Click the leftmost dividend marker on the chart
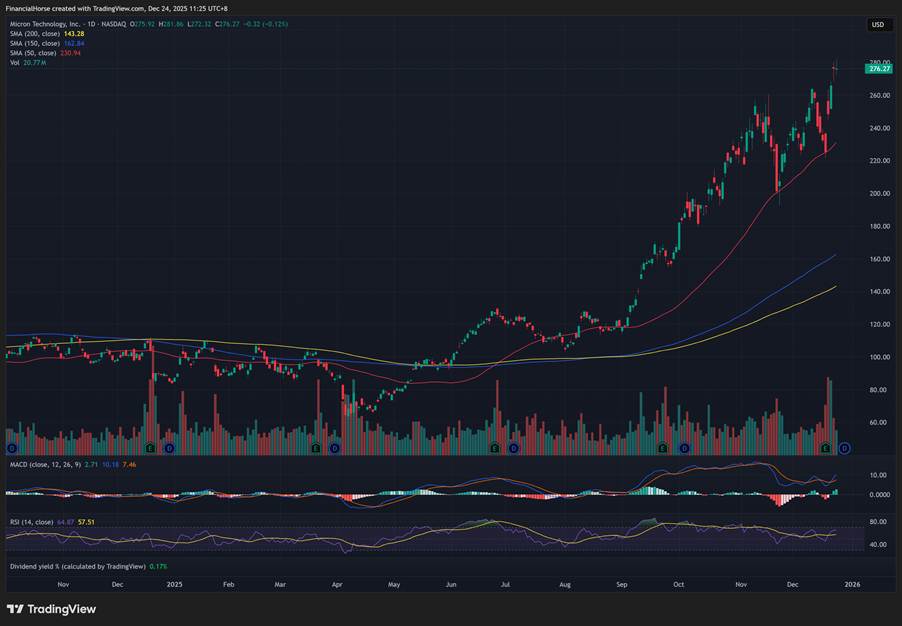 (x=11, y=448)
